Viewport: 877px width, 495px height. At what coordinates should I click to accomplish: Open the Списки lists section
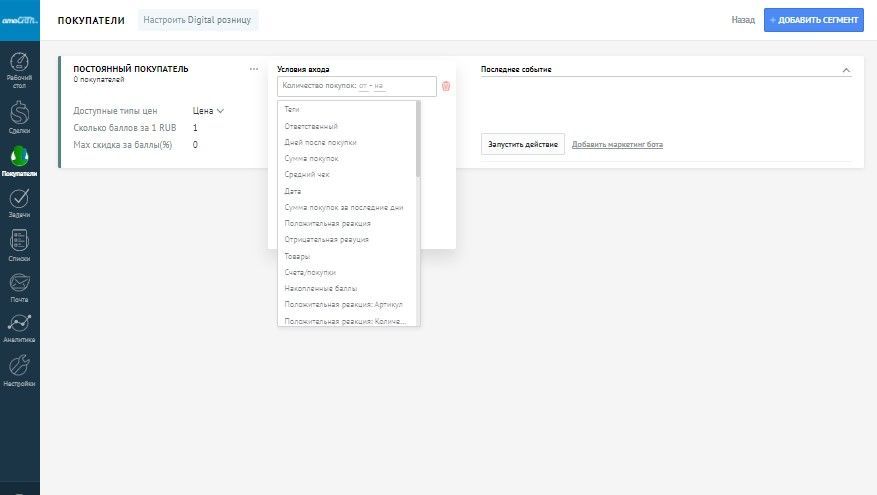tap(20, 246)
